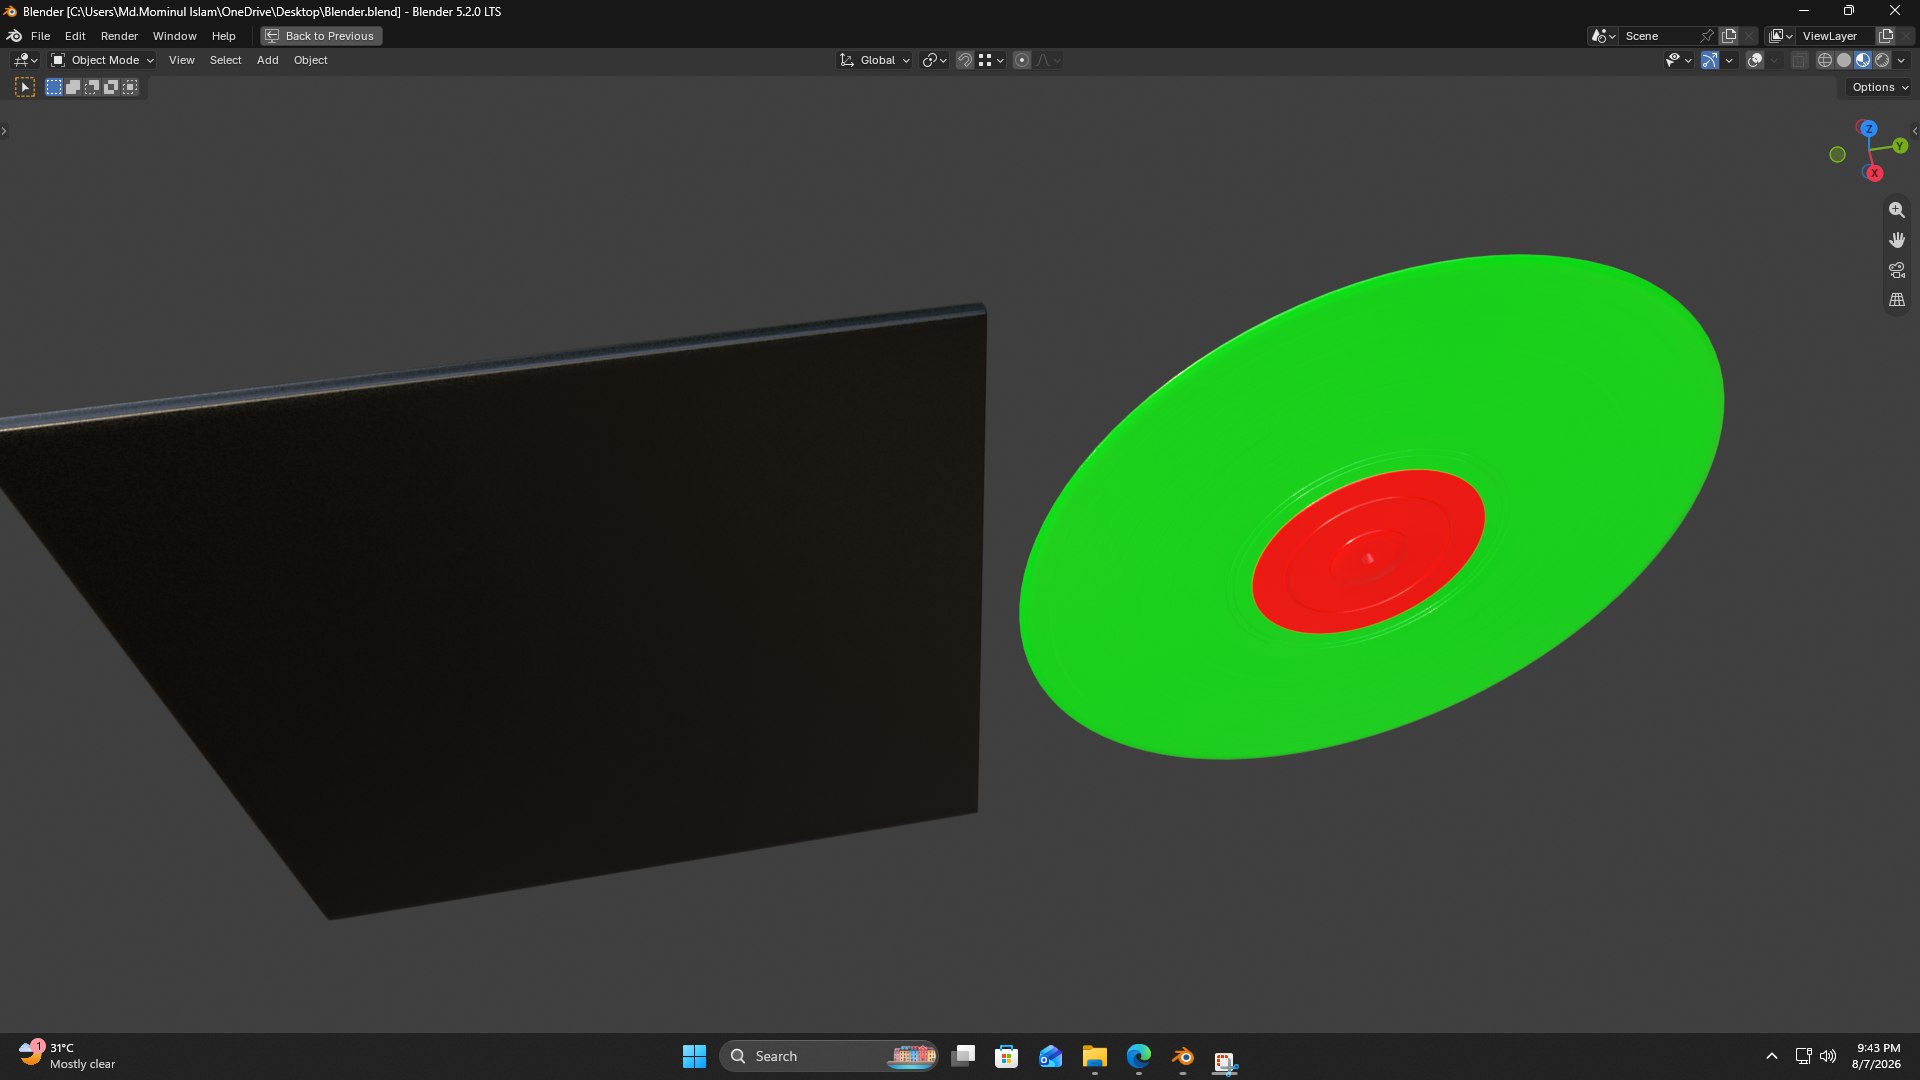Viewport: 1920px width, 1080px height.
Task: Click the pan view hand icon
Action: (x=1897, y=240)
